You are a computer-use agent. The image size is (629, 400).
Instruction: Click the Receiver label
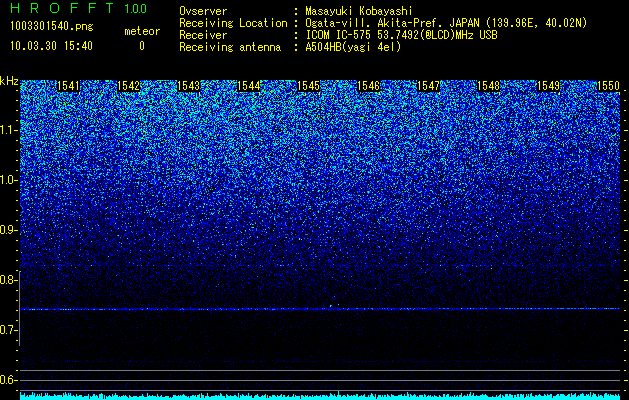pos(203,35)
